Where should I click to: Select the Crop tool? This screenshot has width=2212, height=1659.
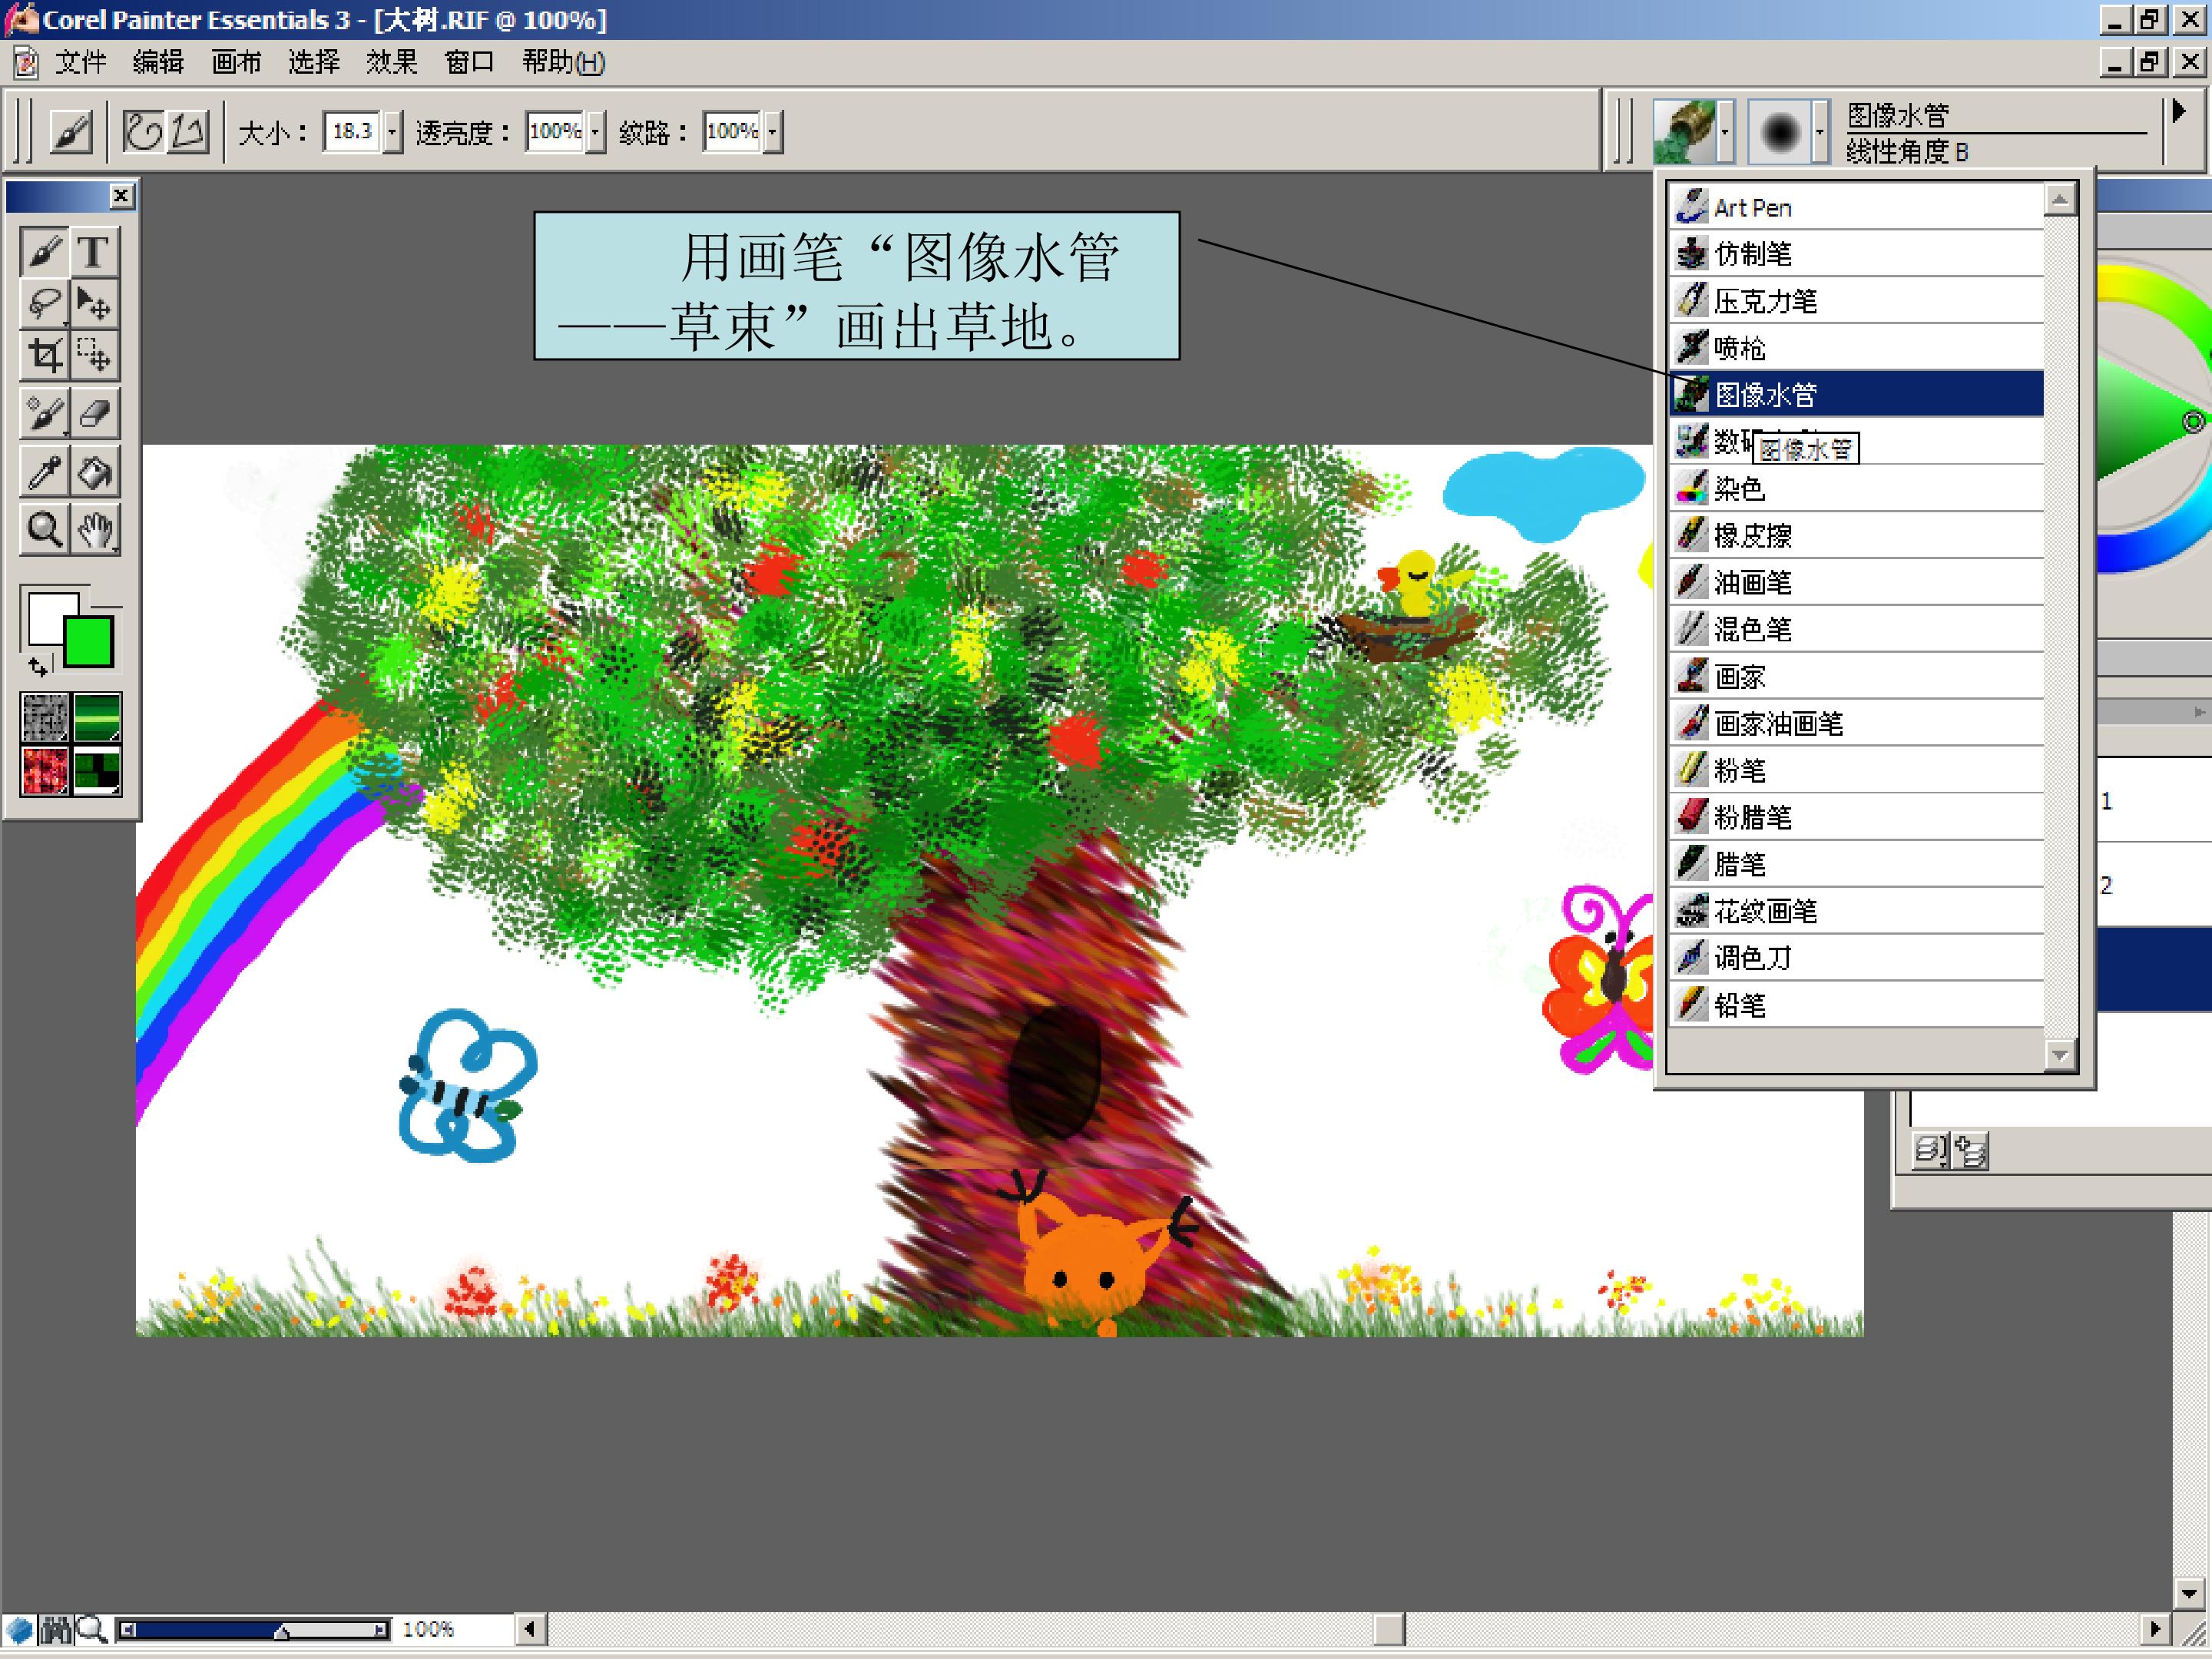tap(44, 356)
